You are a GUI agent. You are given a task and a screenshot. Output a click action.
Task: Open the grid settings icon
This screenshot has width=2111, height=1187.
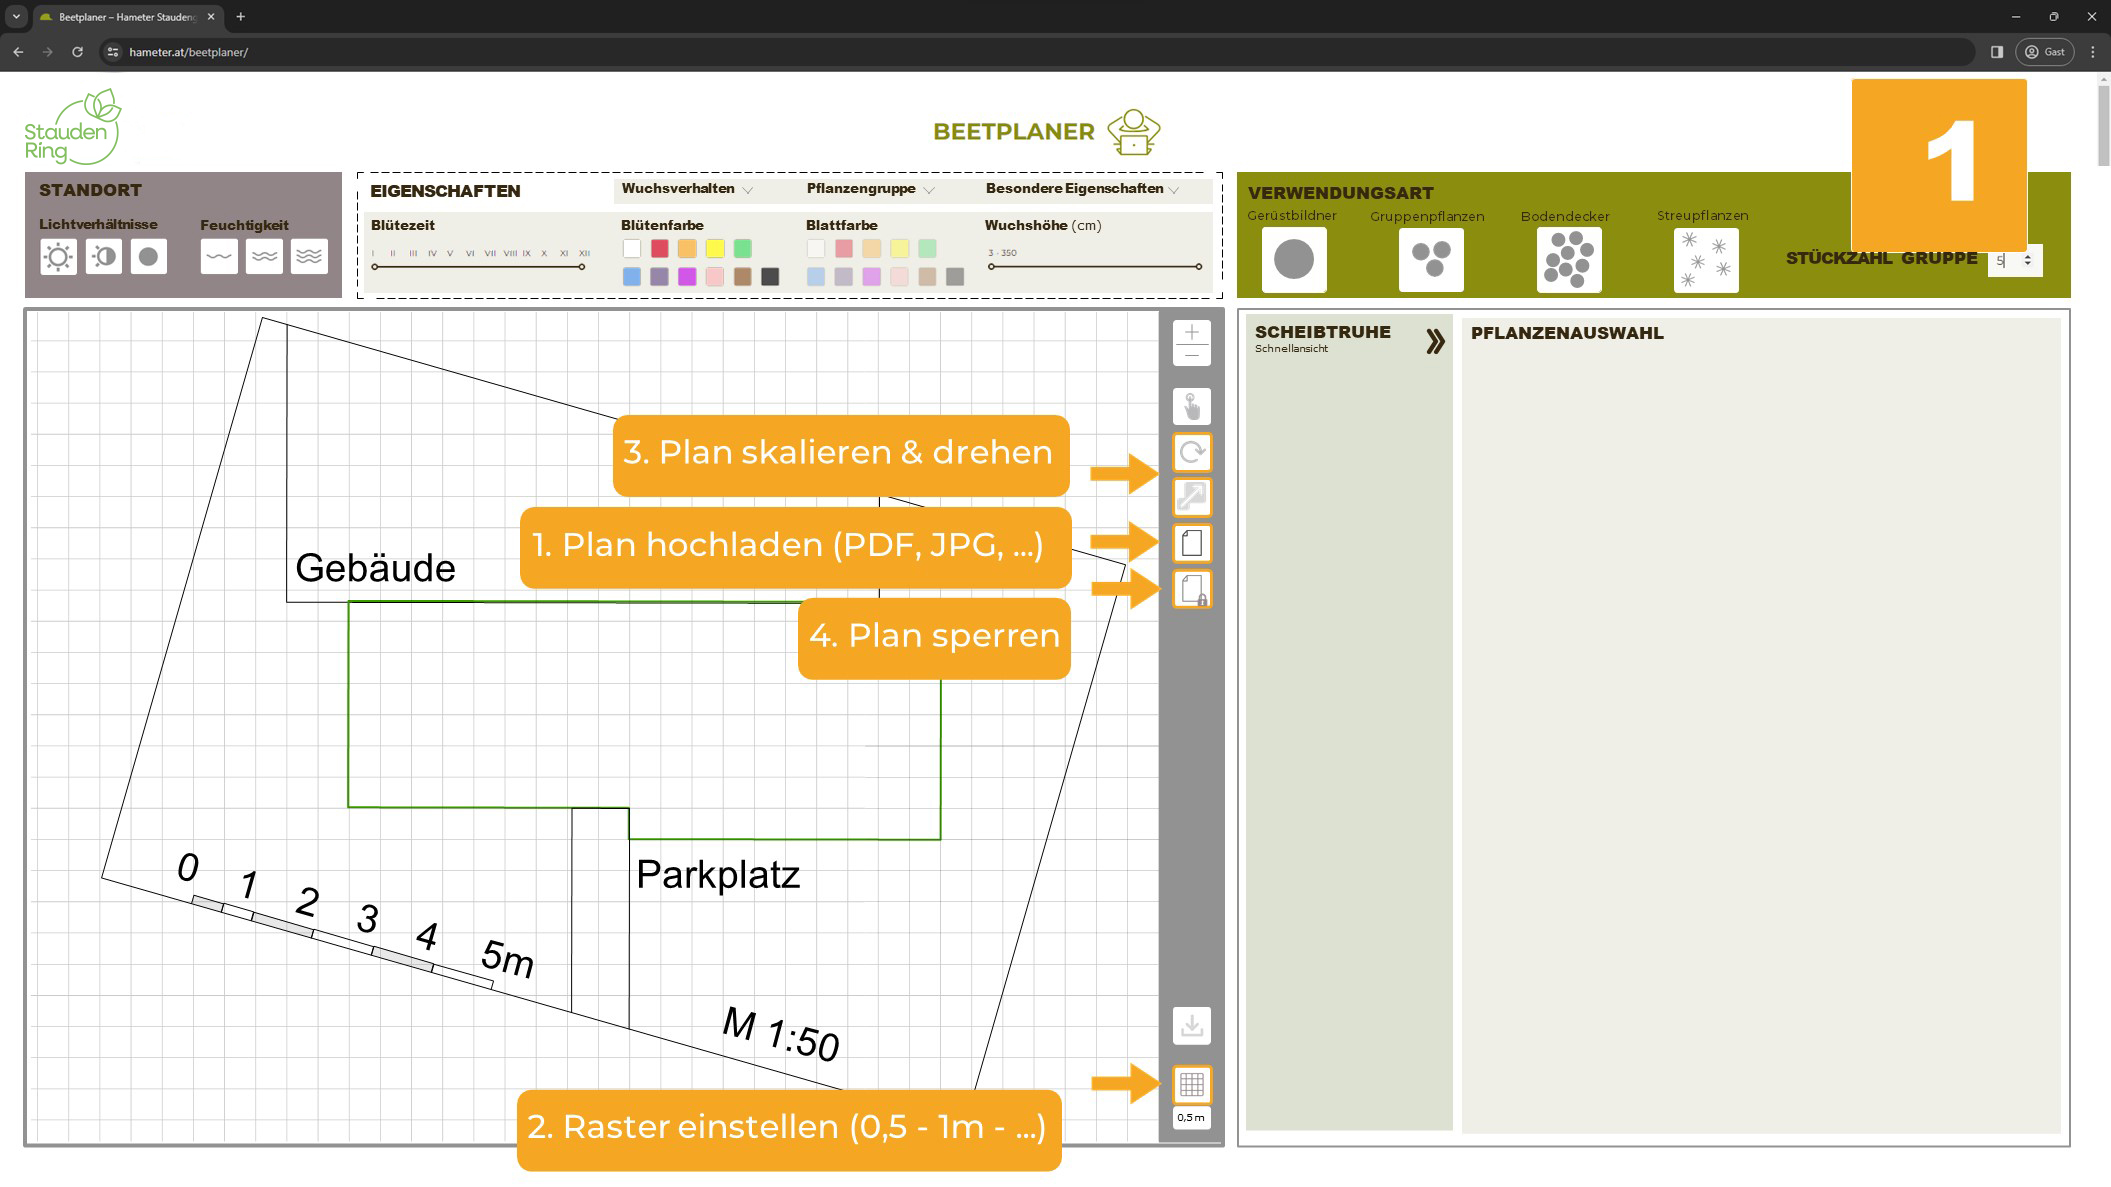(1191, 1084)
